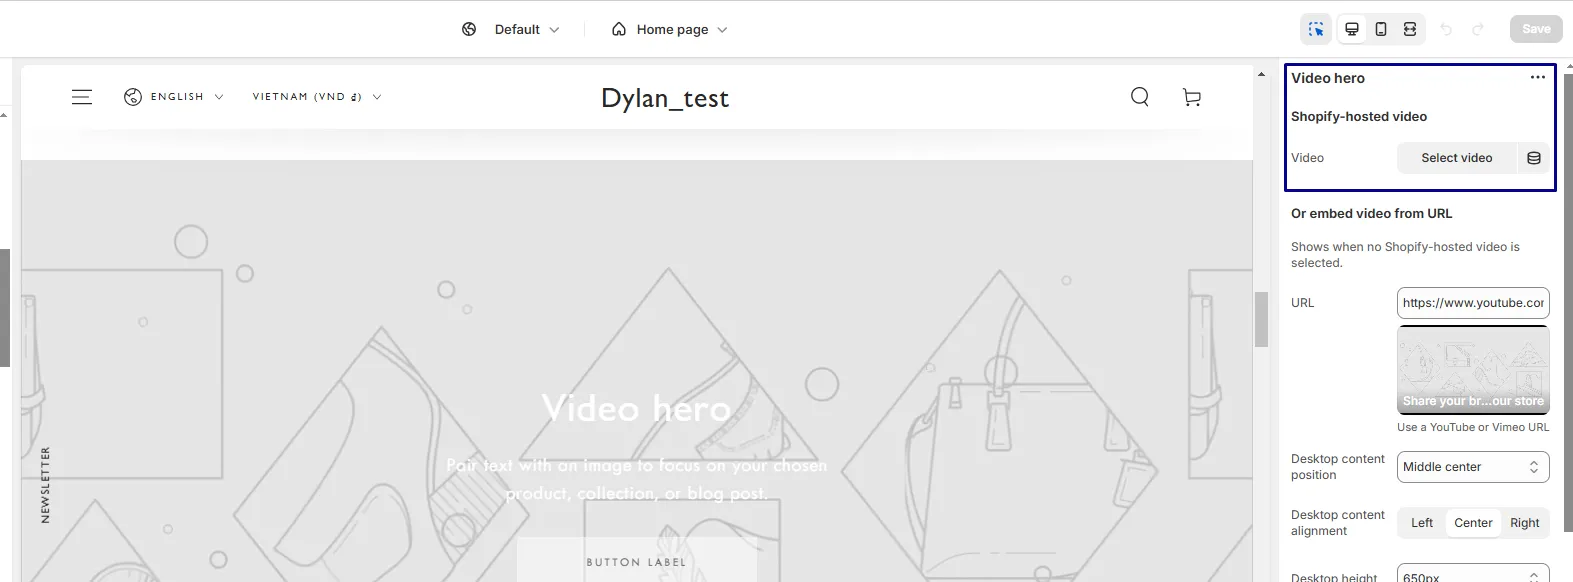
Task: Click the Button label button in preview
Action: (636, 561)
